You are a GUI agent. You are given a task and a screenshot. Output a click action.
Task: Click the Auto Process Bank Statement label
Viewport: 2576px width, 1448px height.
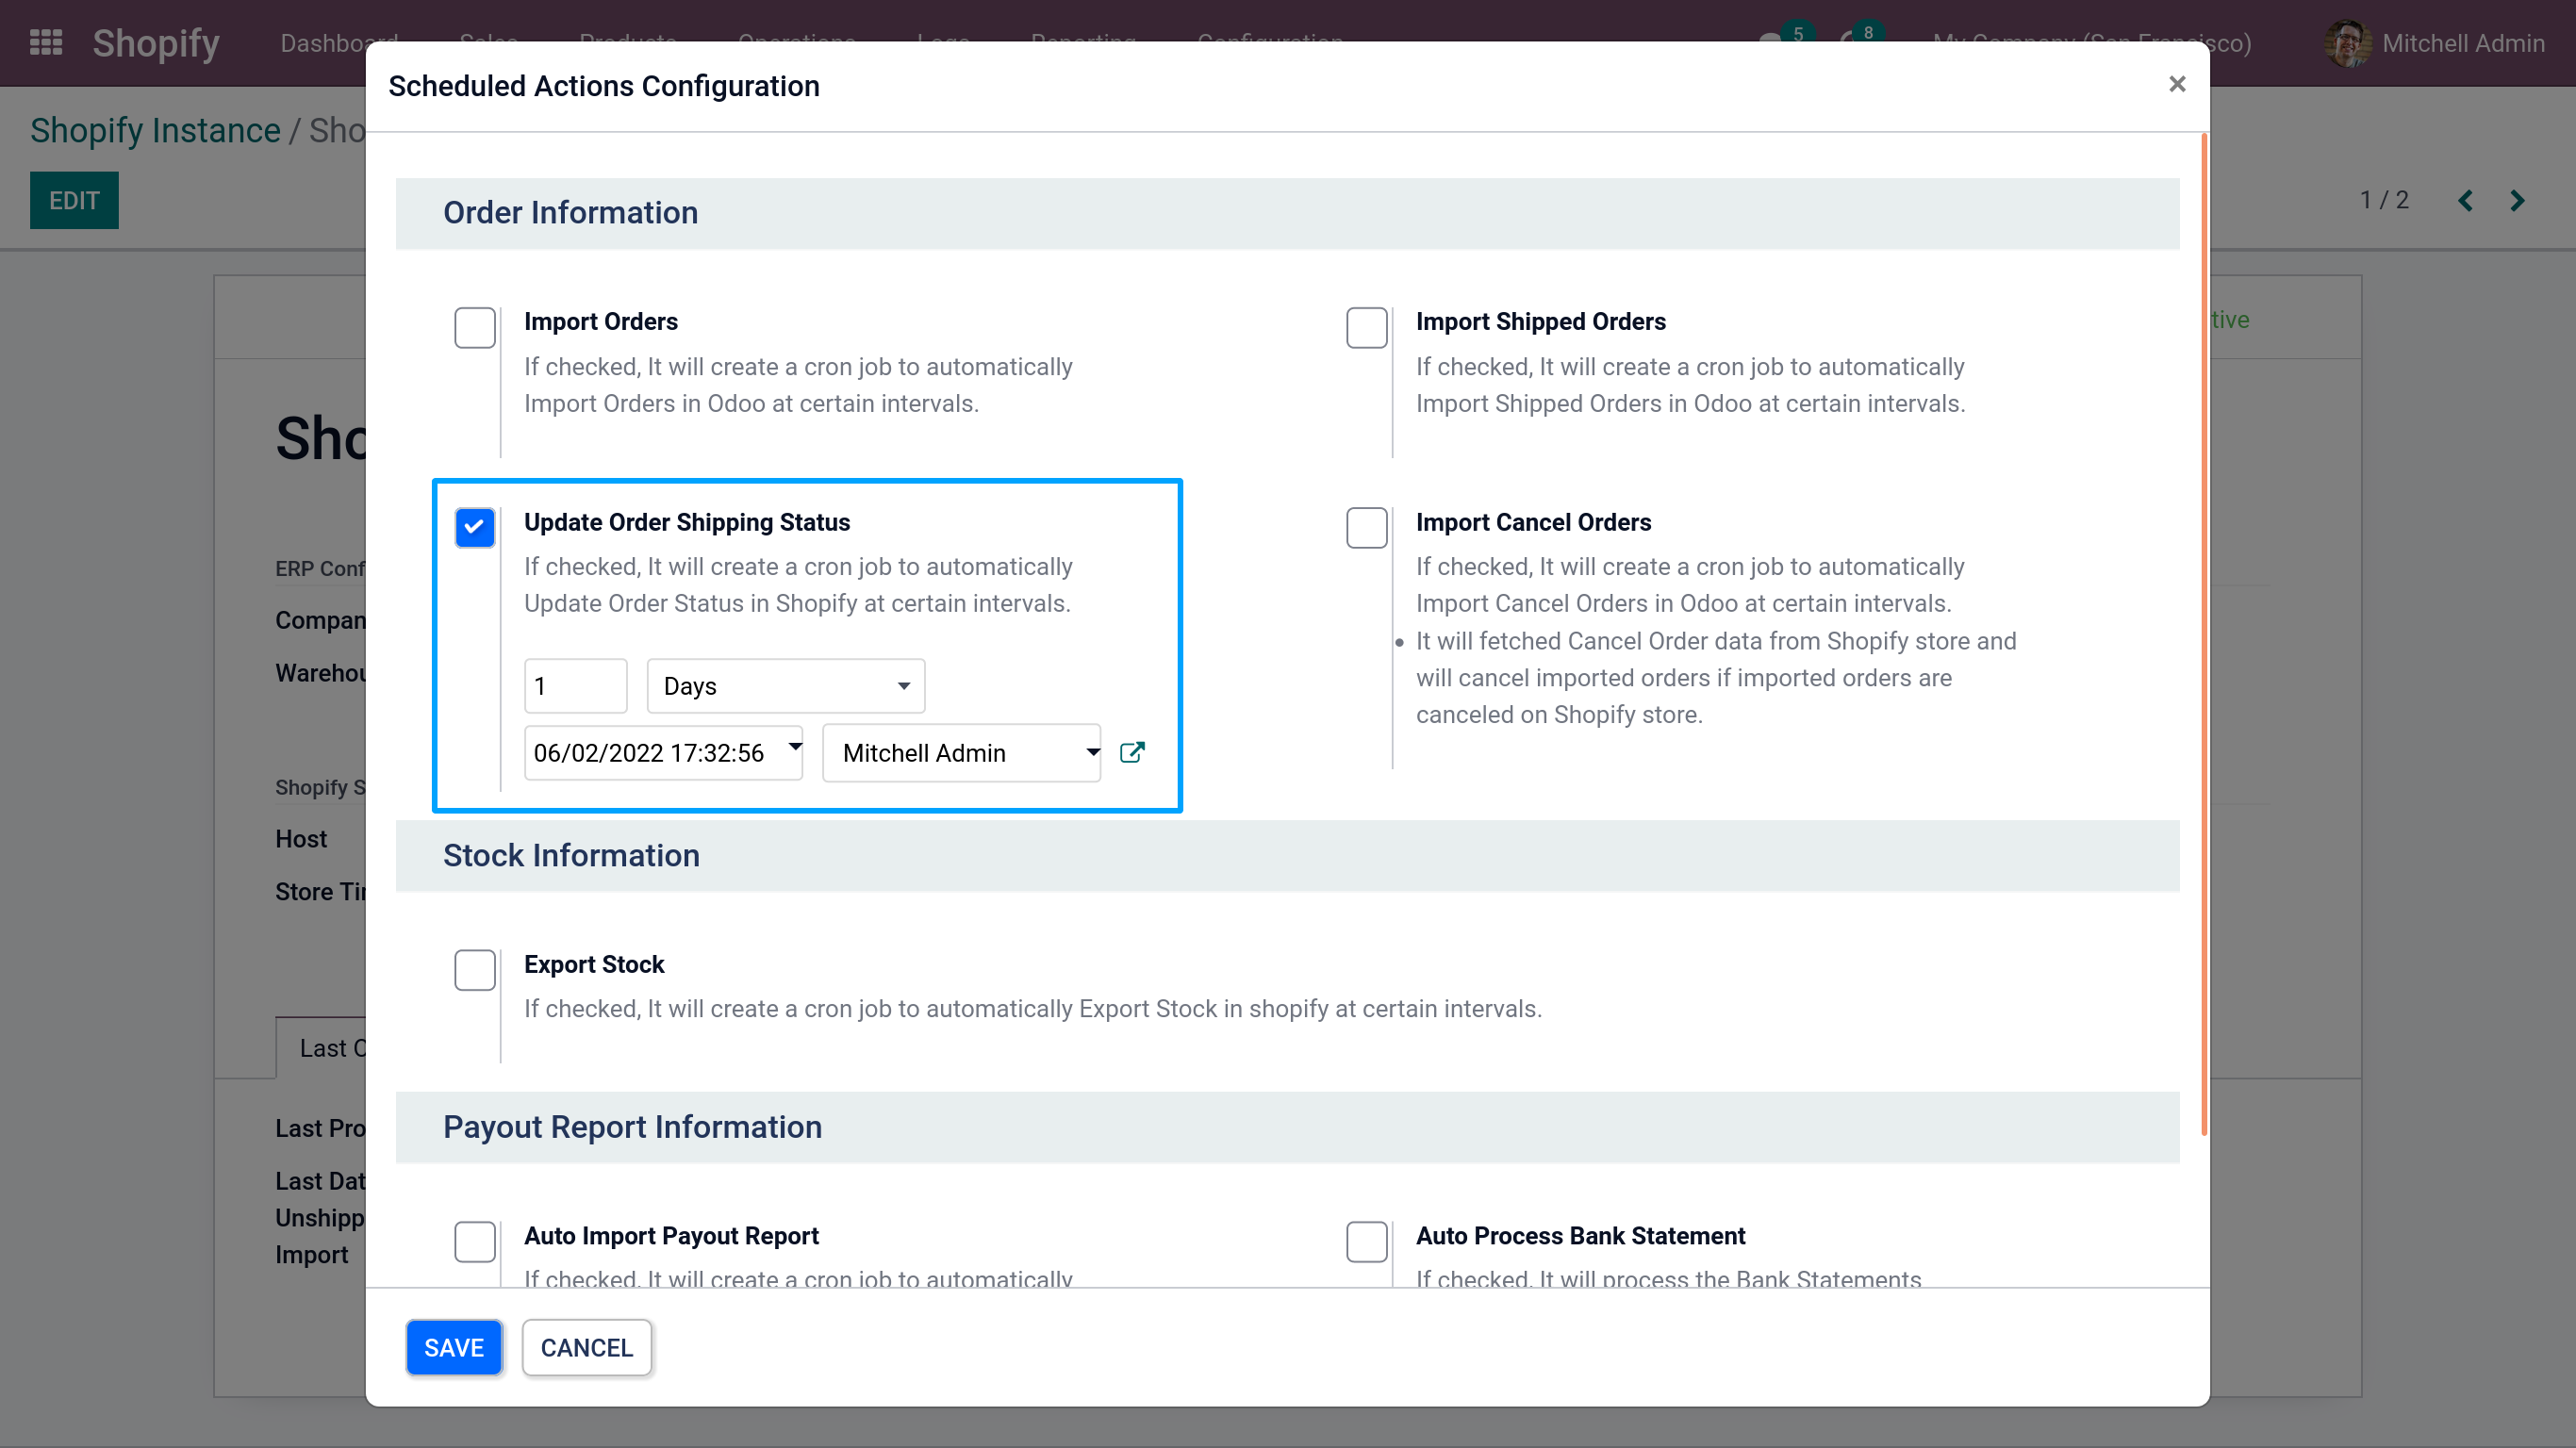pyautogui.click(x=1580, y=1236)
